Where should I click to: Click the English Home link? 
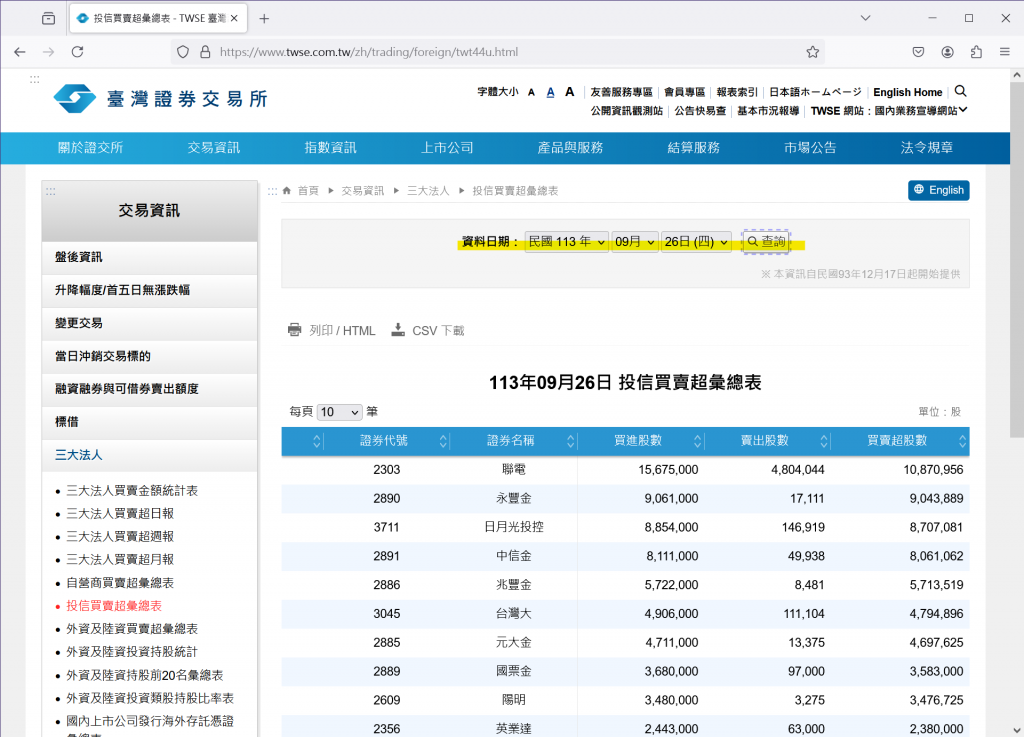(908, 92)
